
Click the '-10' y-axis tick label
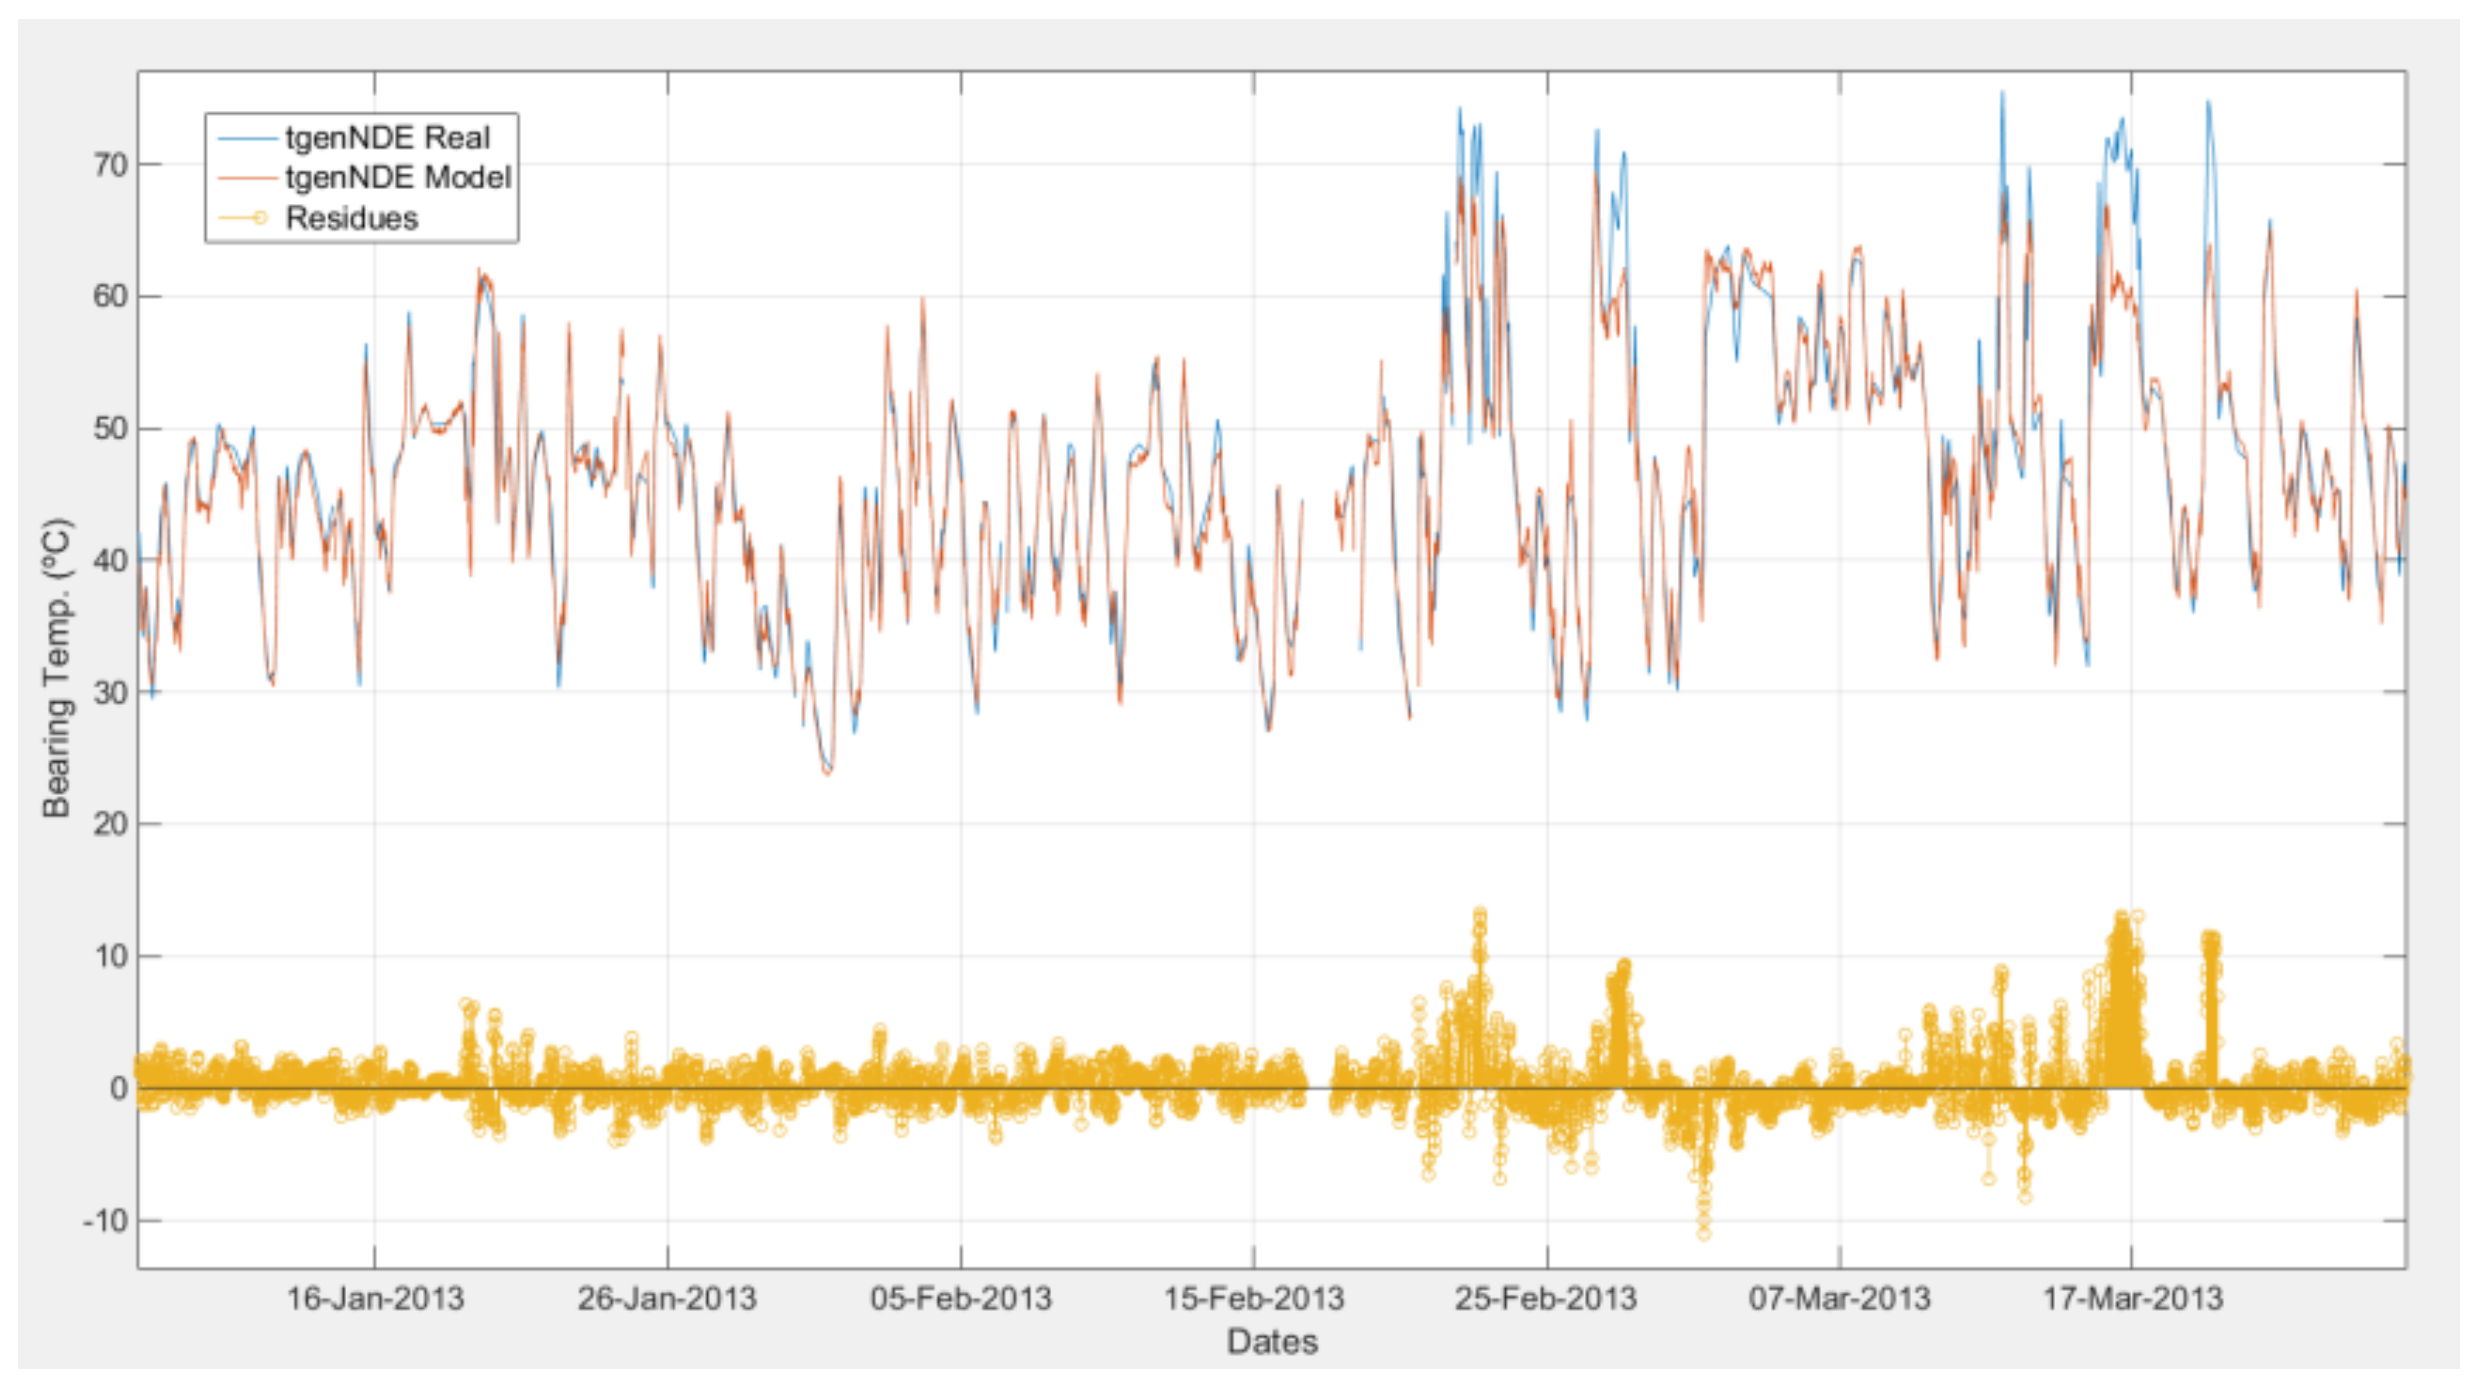point(105,1221)
